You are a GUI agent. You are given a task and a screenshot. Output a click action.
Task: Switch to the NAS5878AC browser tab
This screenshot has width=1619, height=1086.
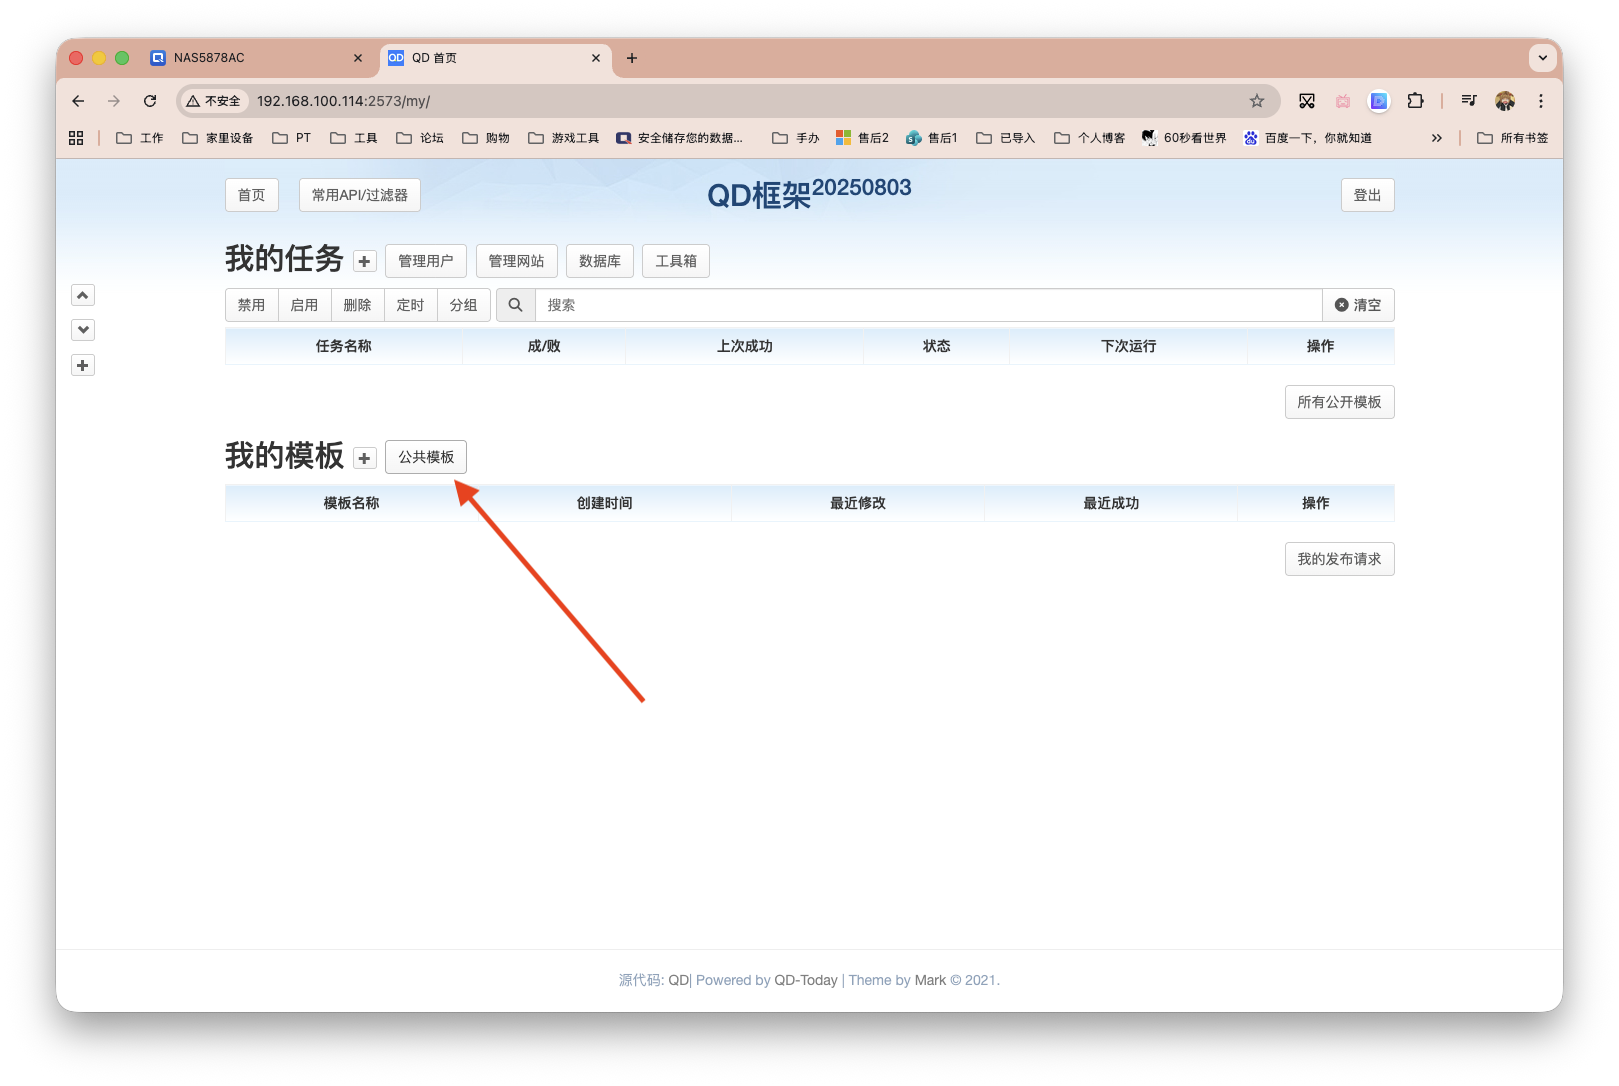255,58
